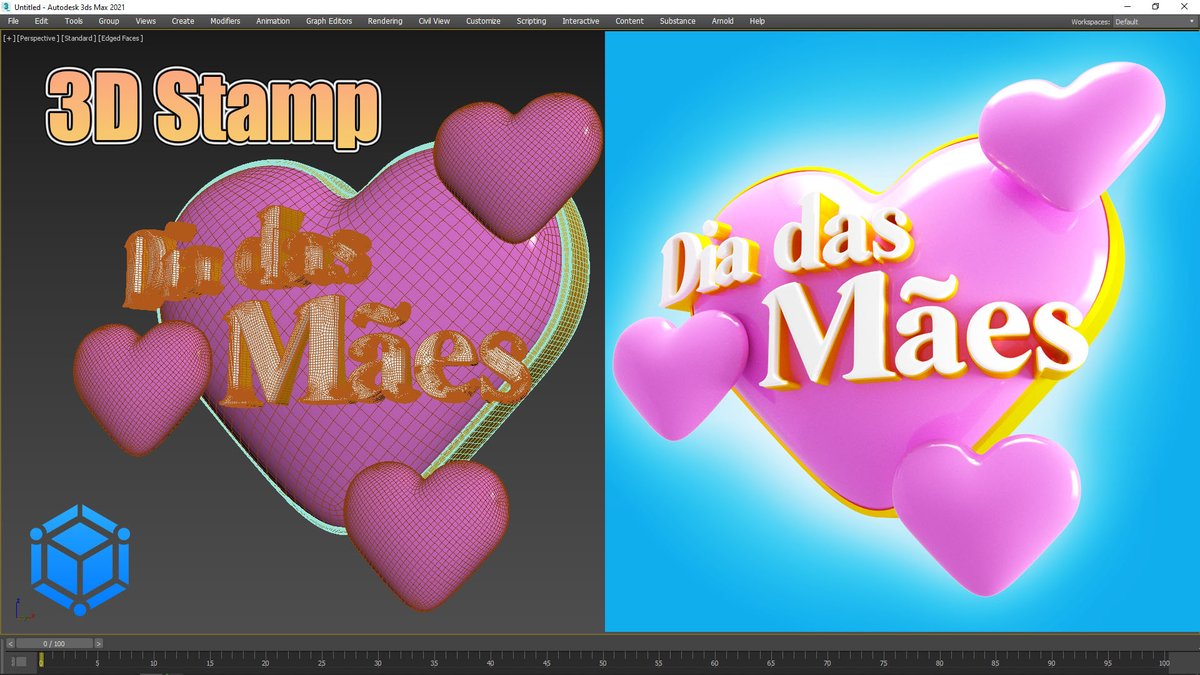Open the Interactive menu
1200x675 pixels.
[x=581, y=21]
